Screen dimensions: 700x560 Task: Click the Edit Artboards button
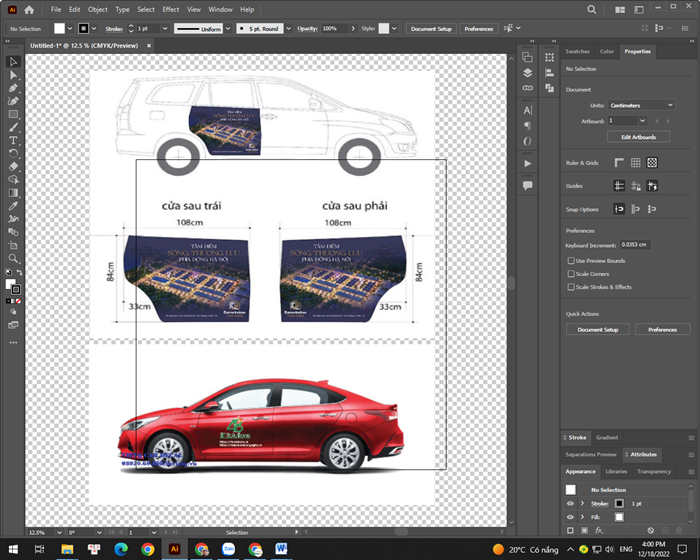[638, 137]
